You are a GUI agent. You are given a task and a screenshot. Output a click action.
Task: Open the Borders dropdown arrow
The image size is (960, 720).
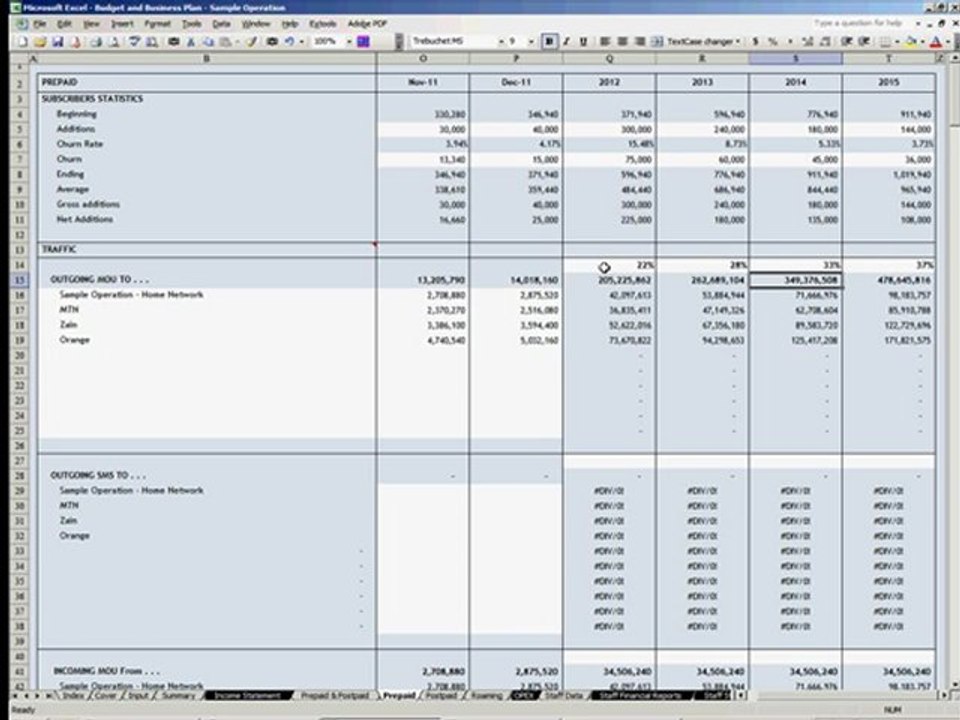(x=897, y=42)
